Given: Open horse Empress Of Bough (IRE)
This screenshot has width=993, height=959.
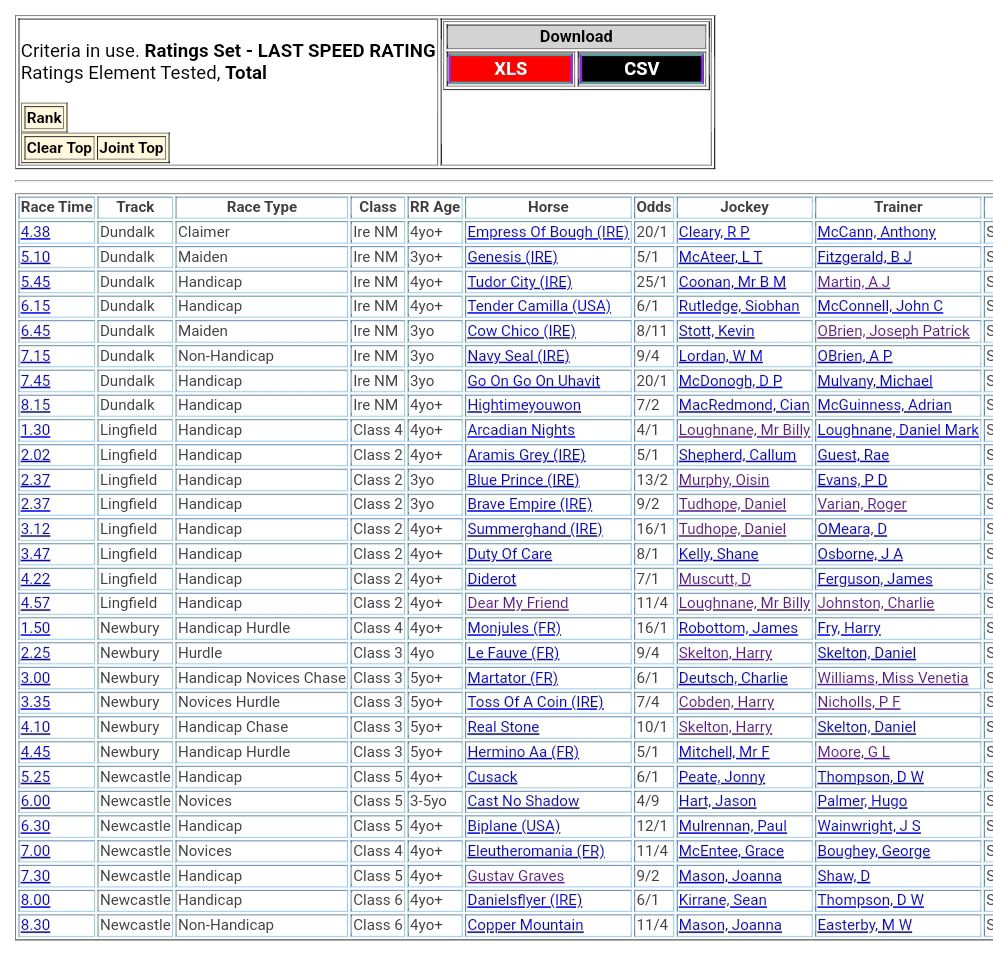Looking at the screenshot, I should (x=547, y=232).
